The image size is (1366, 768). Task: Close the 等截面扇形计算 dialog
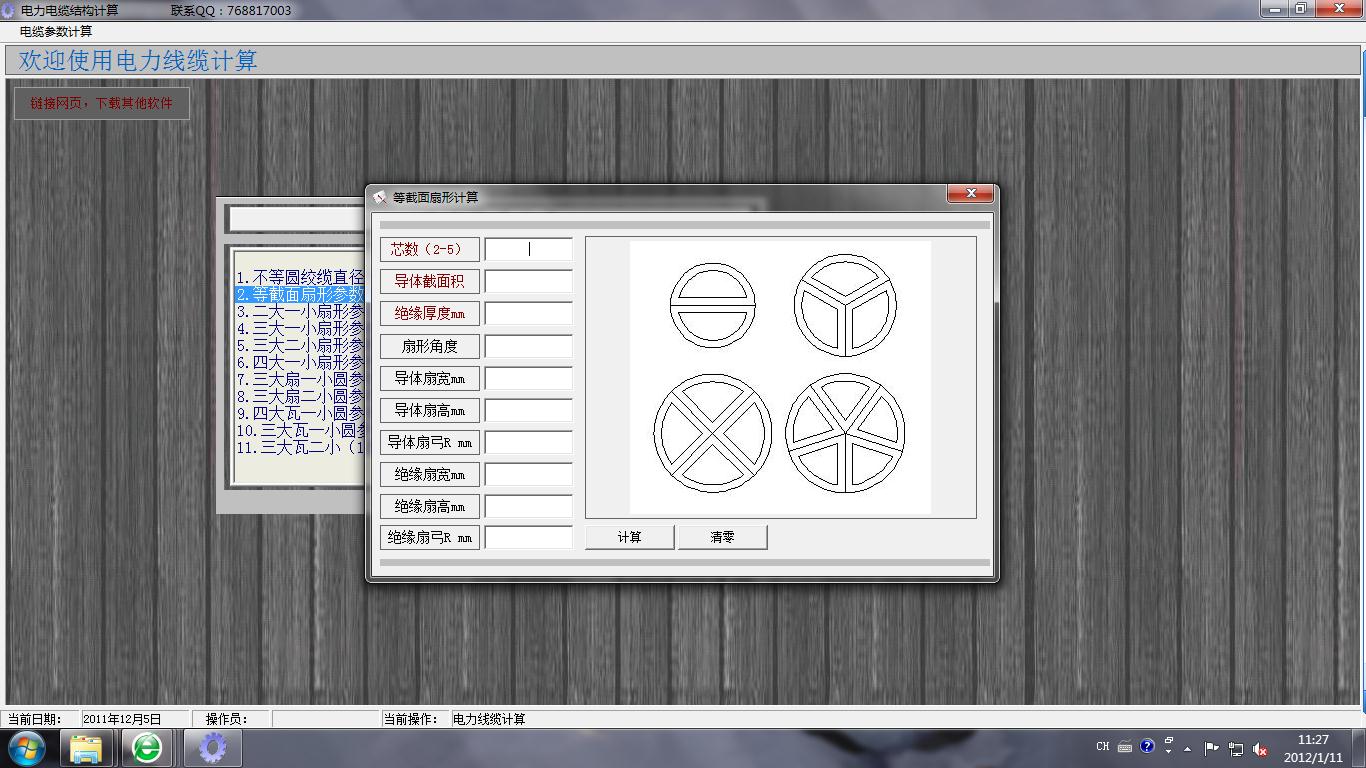pyautogui.click(x=970, y=194)
